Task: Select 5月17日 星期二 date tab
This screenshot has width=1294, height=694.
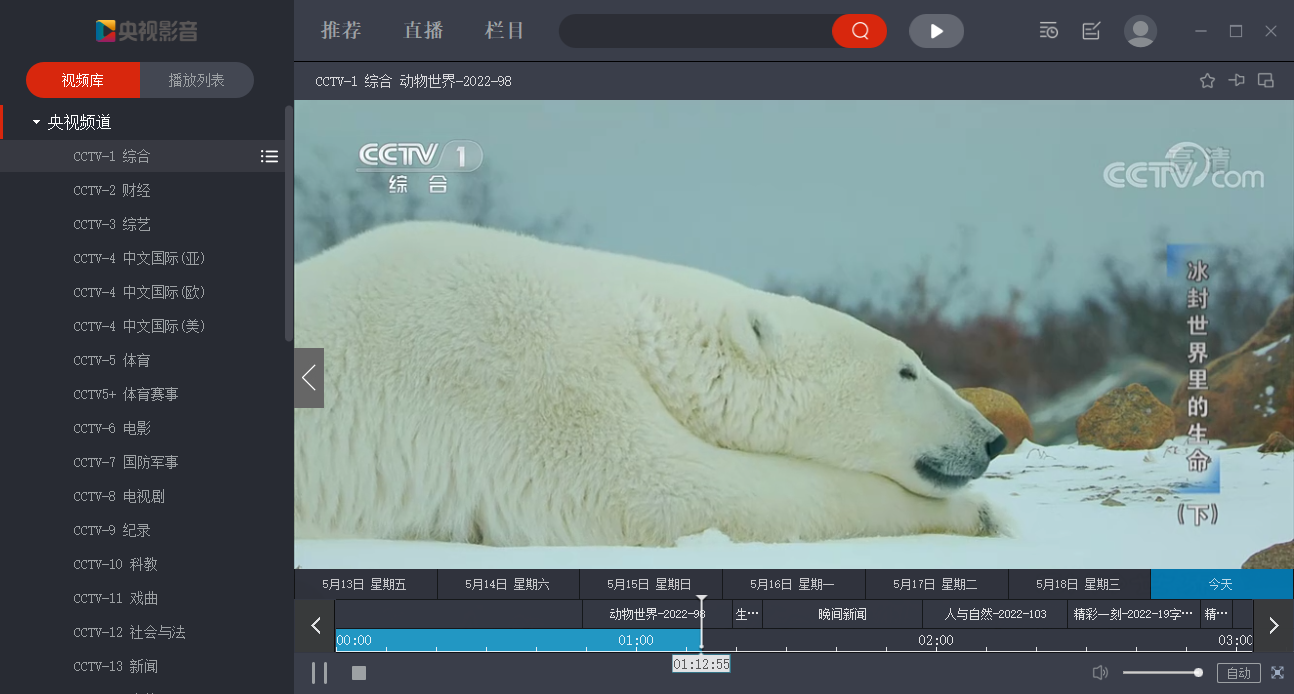Action: pos(937,584)
